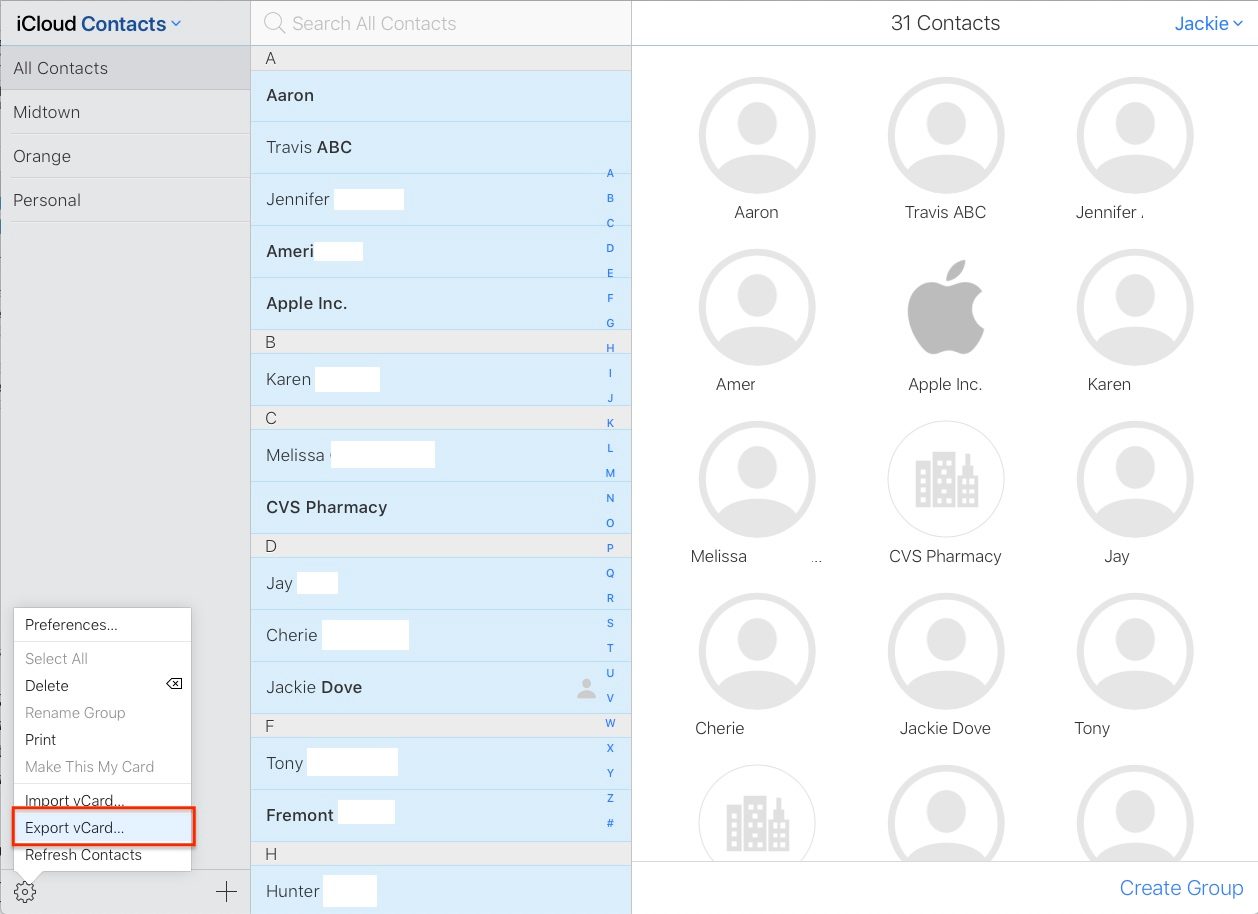The width and height of the screenshot is (1258, 914).
Task: Select CVS Pharmacy in the contact list
Action: click(441, 508)
